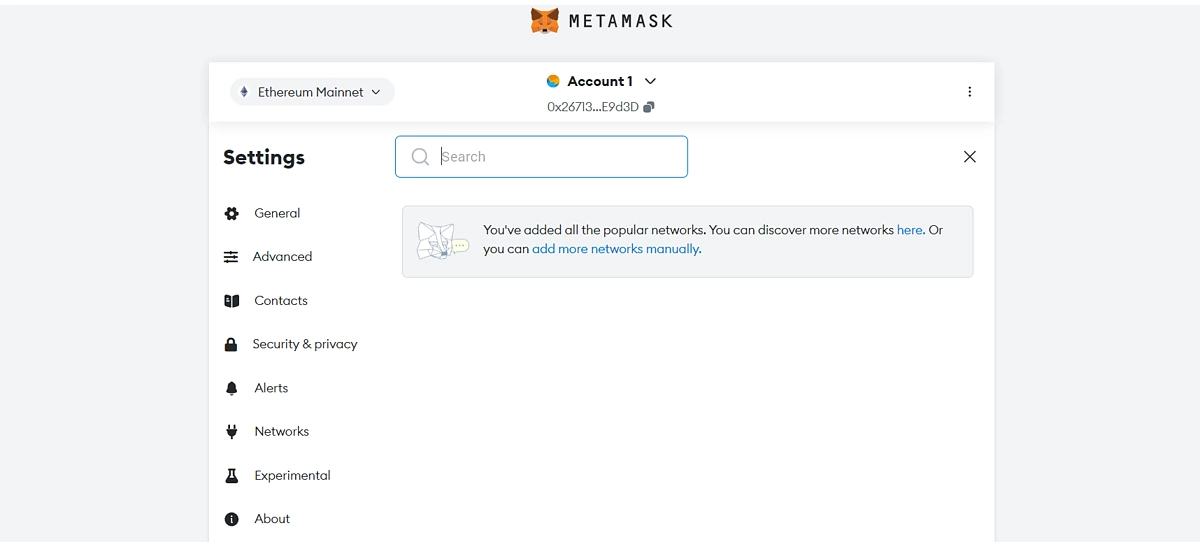The width and height of the screenshot is (1200, 542).
Task: Open the Ethereum Mainnet network dropdown
Action: click(x=312, y=92)
